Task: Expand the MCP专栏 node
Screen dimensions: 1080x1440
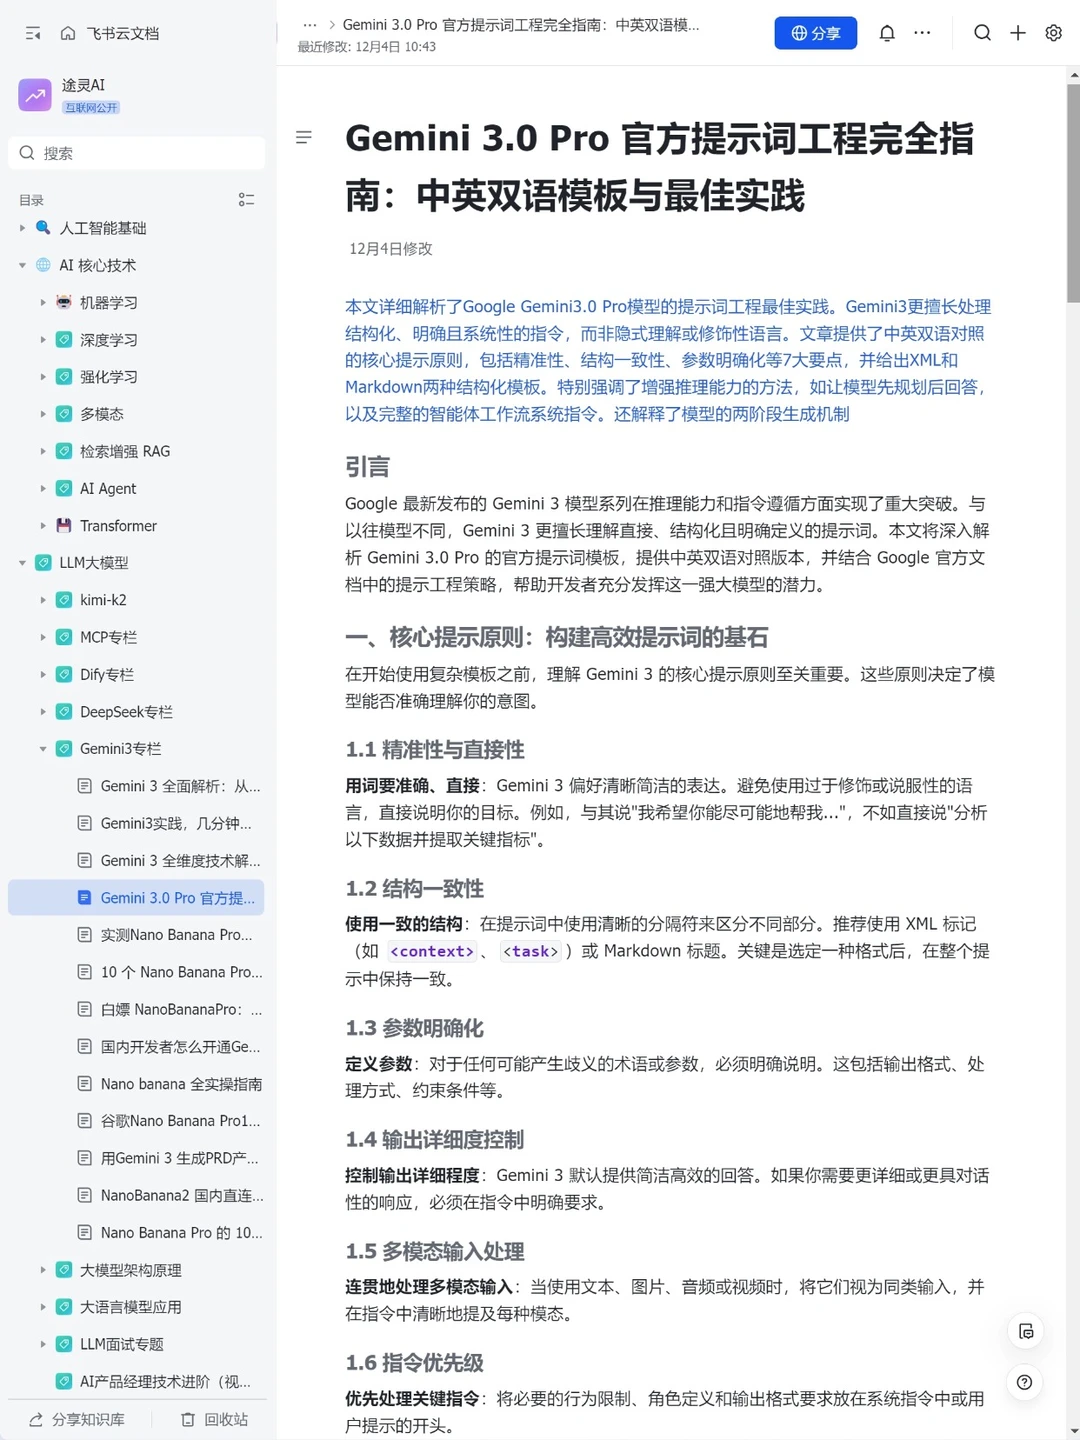Action: click(43, 637)
